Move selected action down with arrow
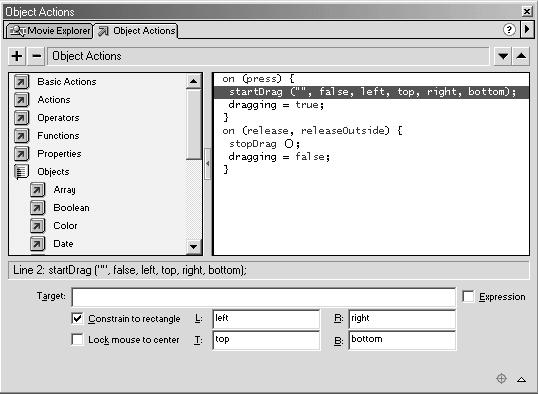538x394 pixels. coord(503,56)
